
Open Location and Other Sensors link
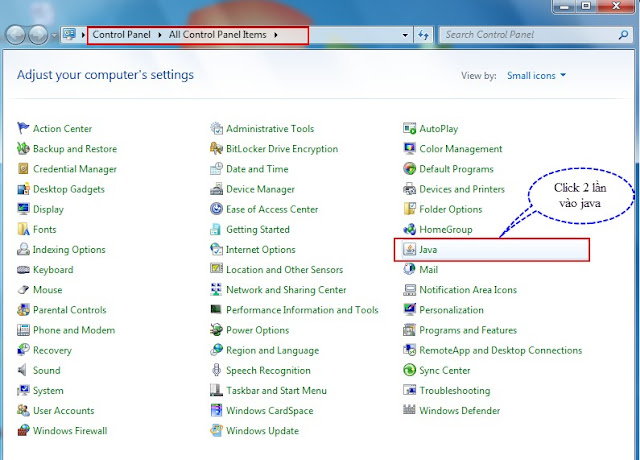click(x=284, y=270)
